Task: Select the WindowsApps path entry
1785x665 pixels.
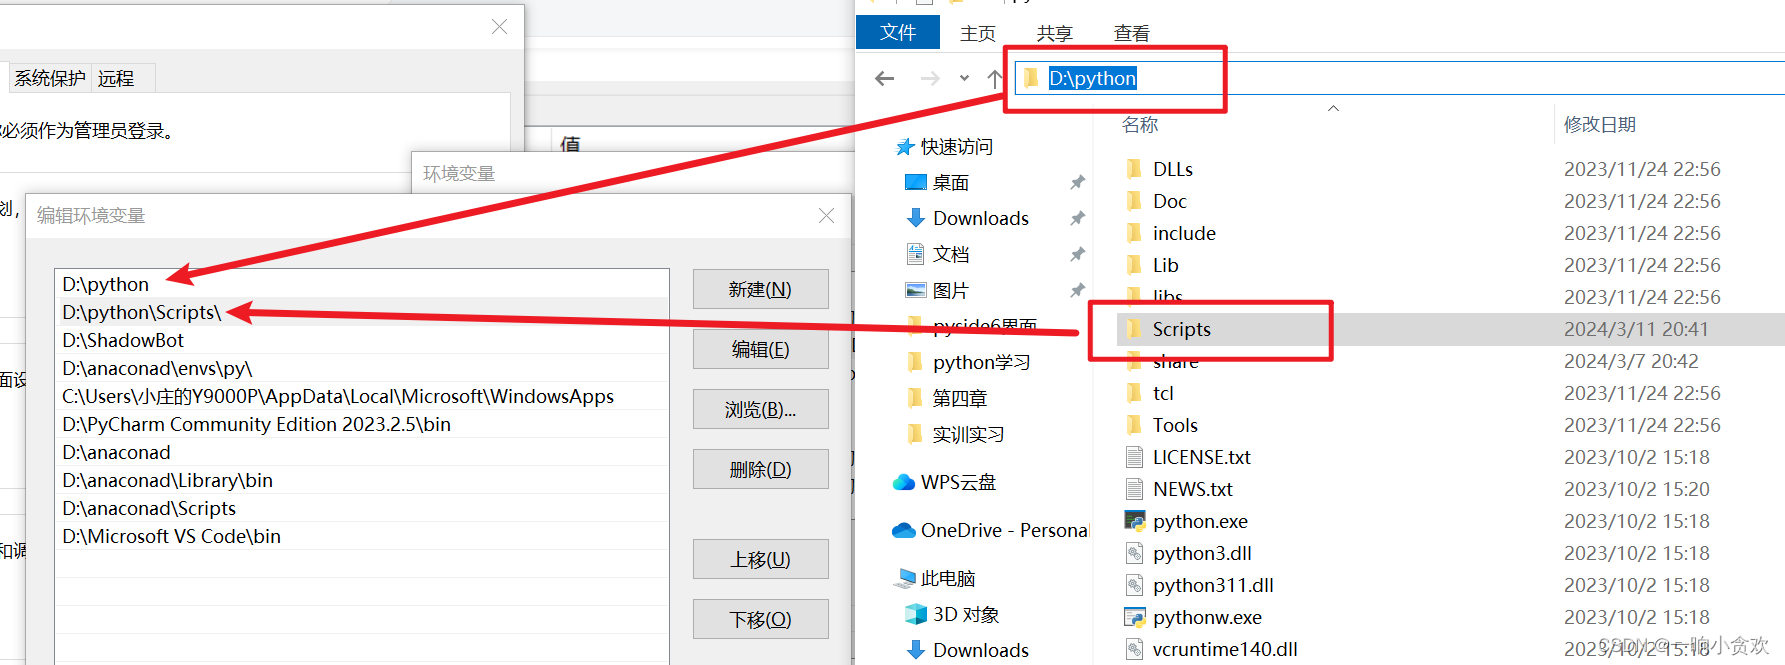Action: point(362,396)
